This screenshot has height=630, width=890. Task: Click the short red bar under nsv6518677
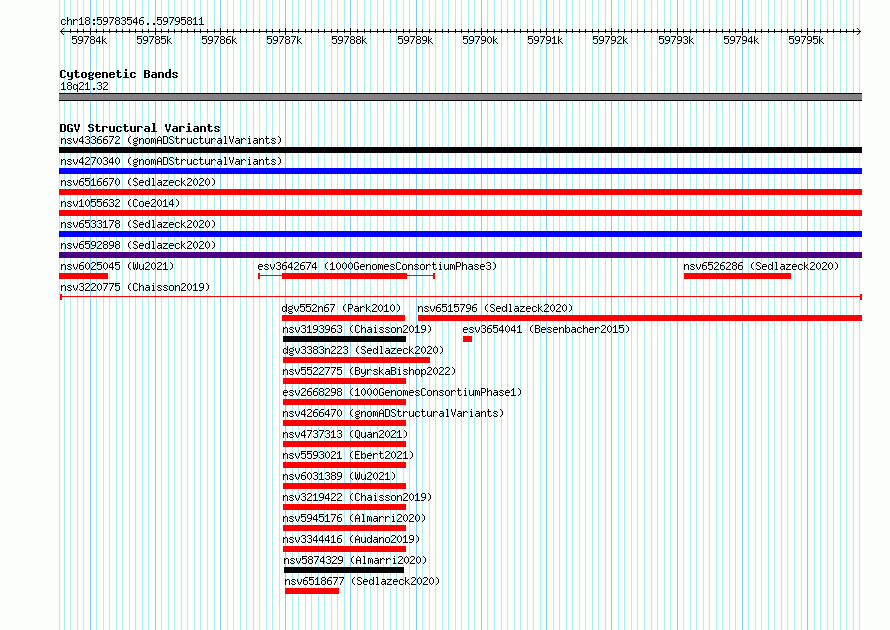coord(312,591)
